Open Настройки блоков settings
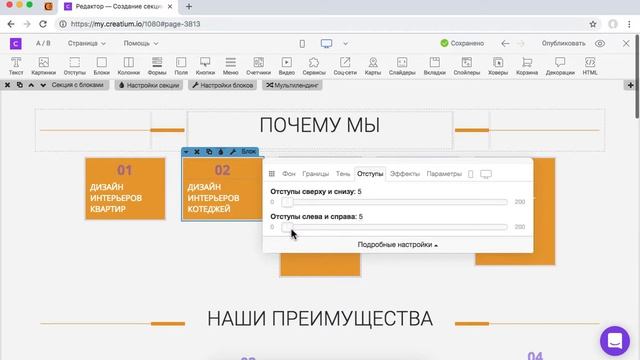 pyautogui.click(x=222, y=85)
